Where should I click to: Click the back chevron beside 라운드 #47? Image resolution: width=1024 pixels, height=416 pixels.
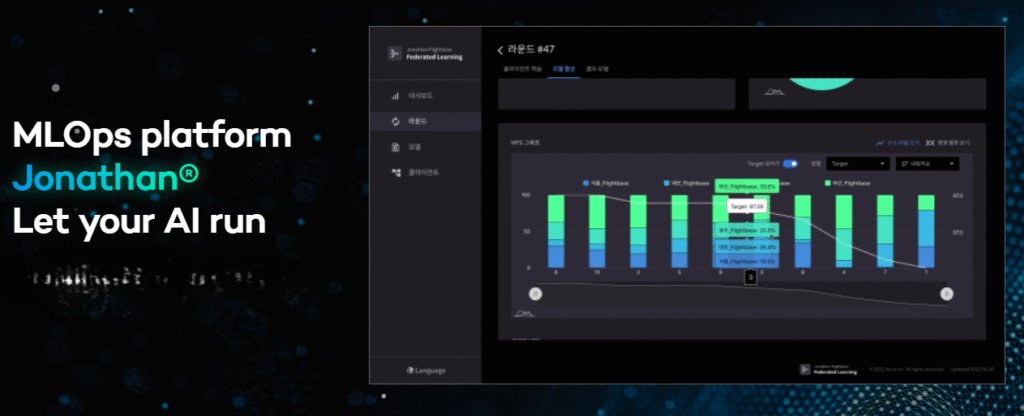coord(500,50)
